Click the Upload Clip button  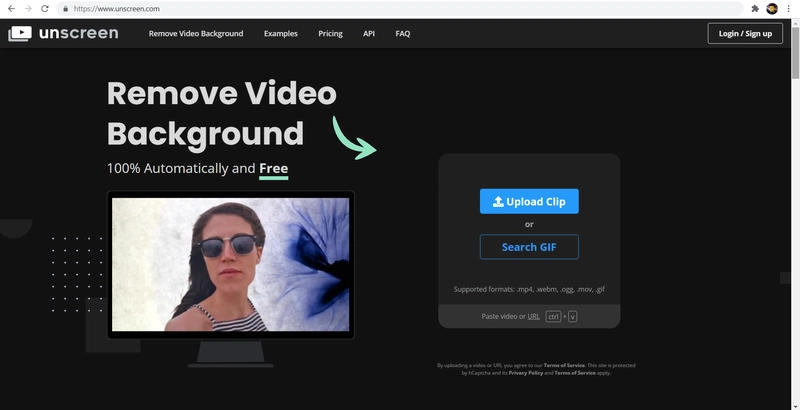pyautogui.click(x=529, y=201)
